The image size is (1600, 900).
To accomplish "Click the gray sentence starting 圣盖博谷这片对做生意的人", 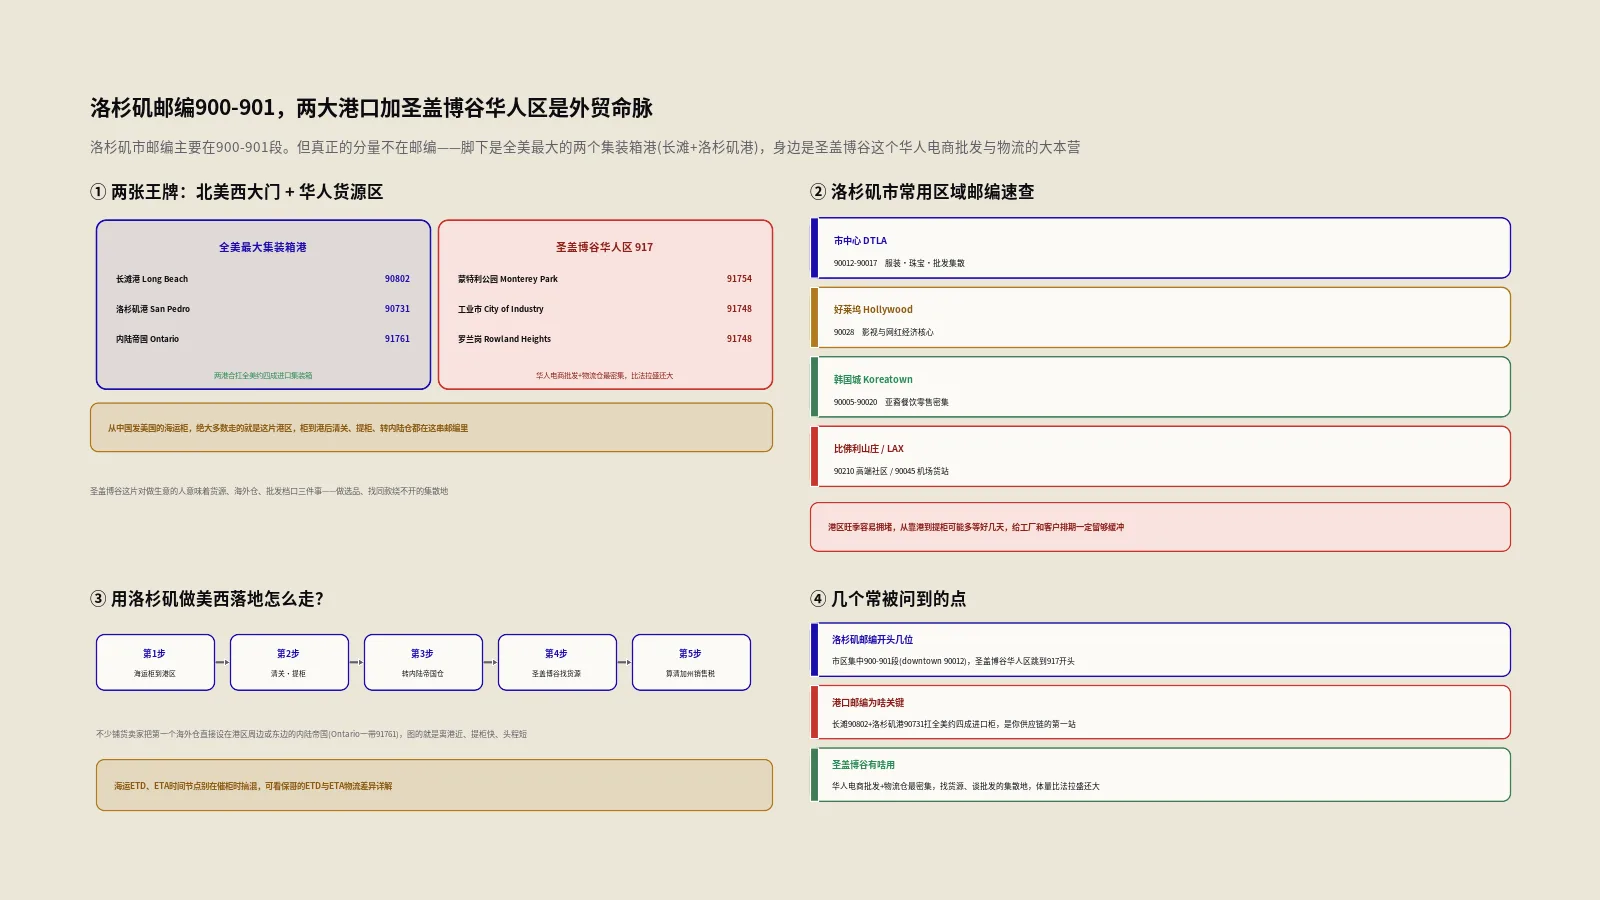I will pyautogui.click(x=269, y=491).
